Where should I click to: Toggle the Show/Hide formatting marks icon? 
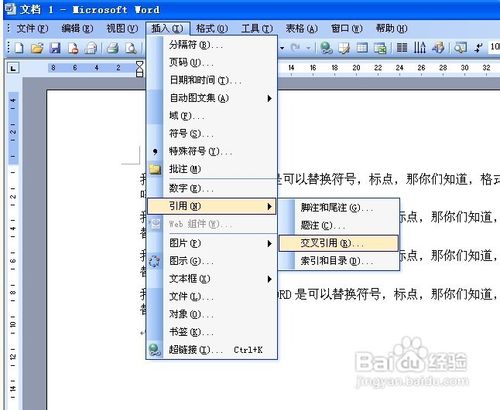click(478, 48)
